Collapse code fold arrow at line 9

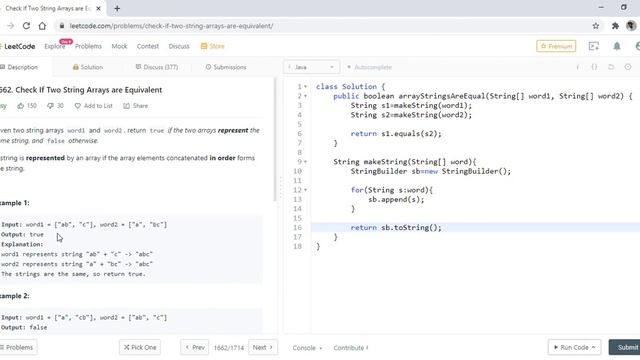click(x=305, y=162)
